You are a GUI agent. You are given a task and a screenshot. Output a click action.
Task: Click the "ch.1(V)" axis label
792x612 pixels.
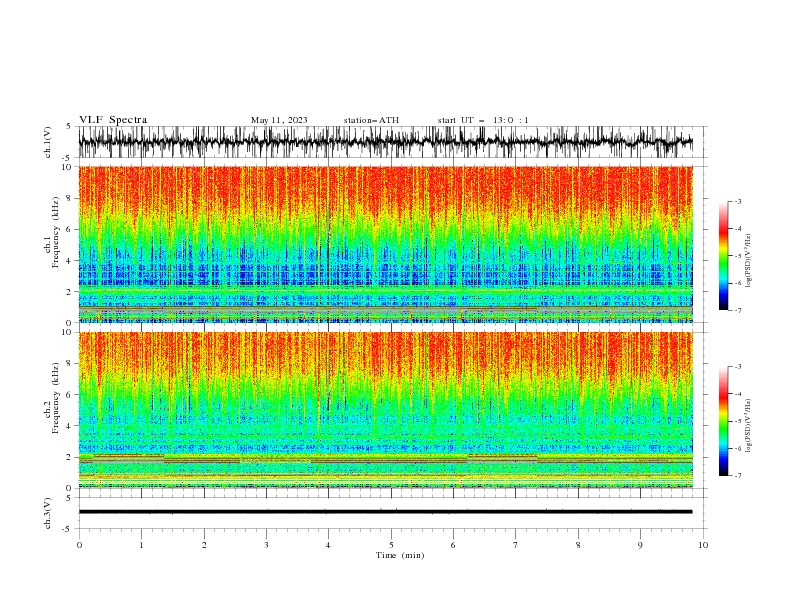48,142
